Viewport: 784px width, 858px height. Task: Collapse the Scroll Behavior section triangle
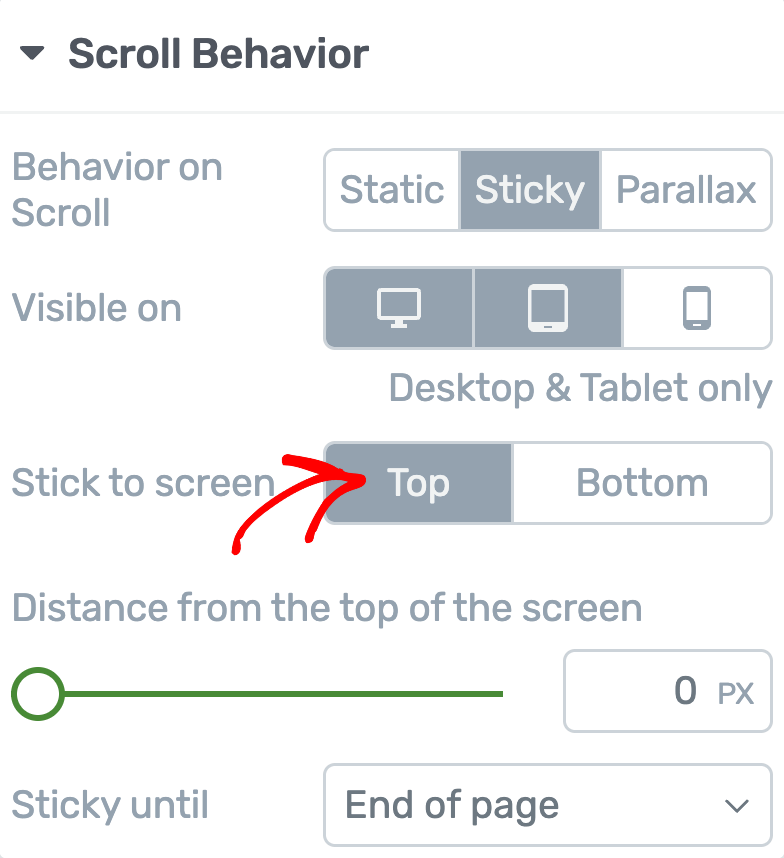[x=32, y=53]
